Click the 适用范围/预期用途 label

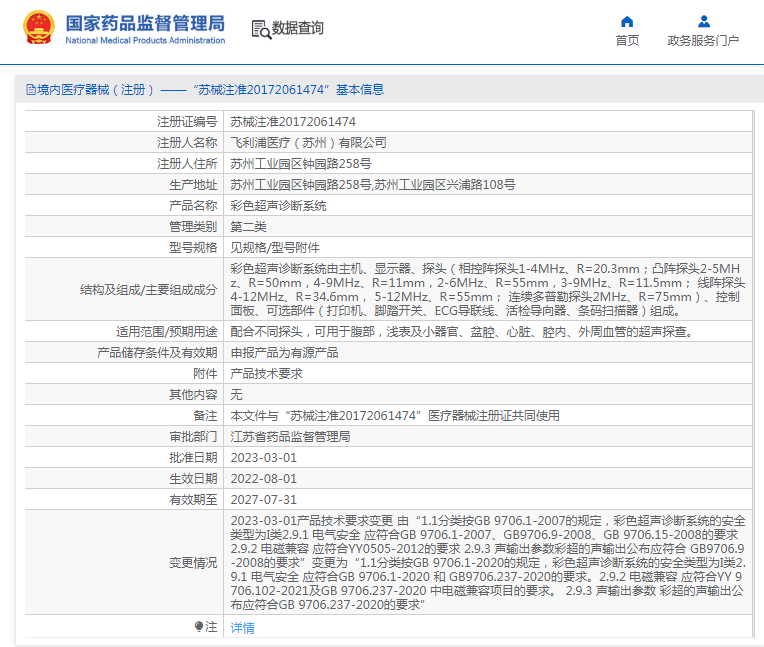[x=166, y=332]
